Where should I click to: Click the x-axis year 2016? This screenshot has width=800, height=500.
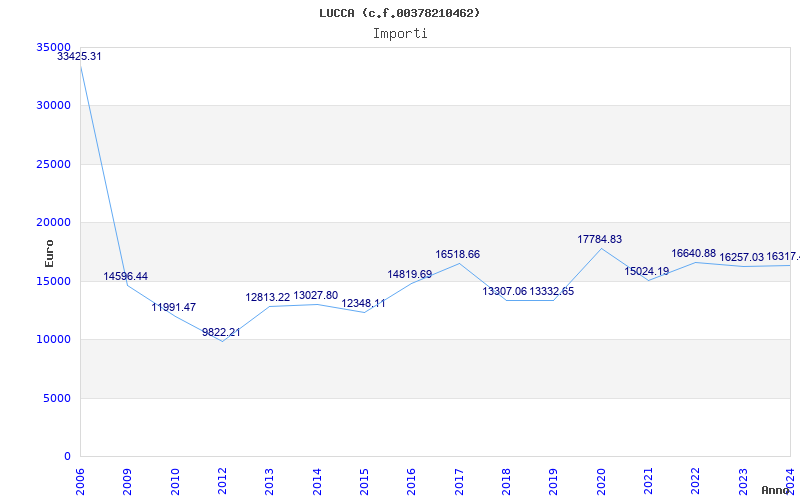pos(411,481)
